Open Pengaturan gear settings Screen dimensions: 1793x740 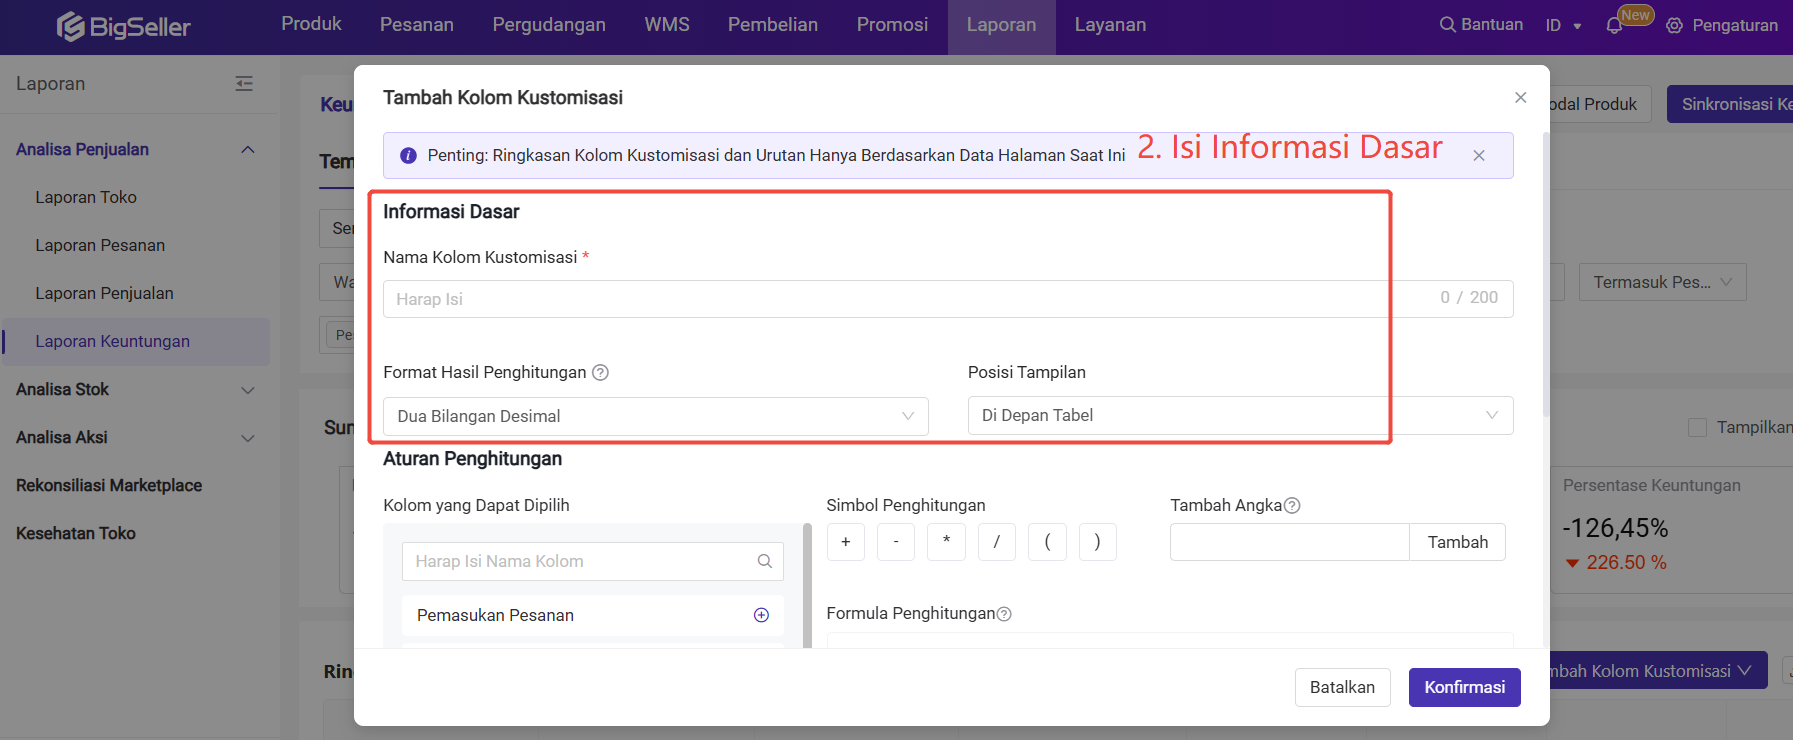1674,26
